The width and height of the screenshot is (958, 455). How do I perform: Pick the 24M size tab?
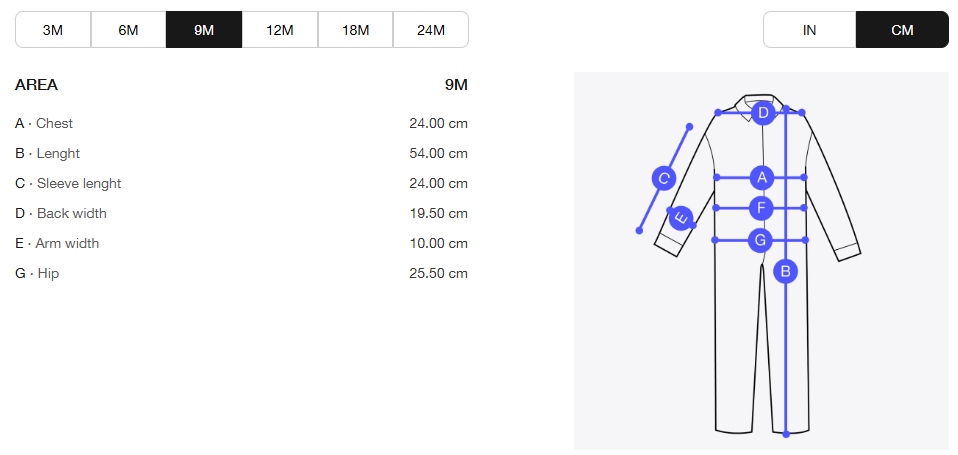tap(431, 29)
